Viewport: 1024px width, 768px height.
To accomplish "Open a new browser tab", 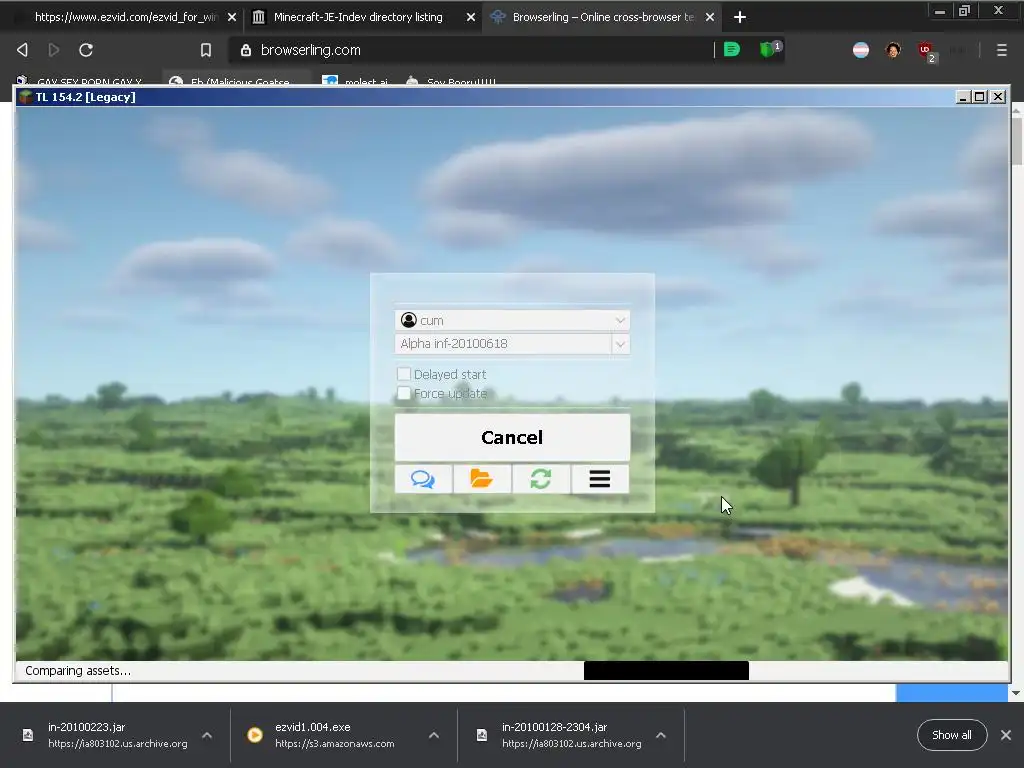I will pos(740,17).
